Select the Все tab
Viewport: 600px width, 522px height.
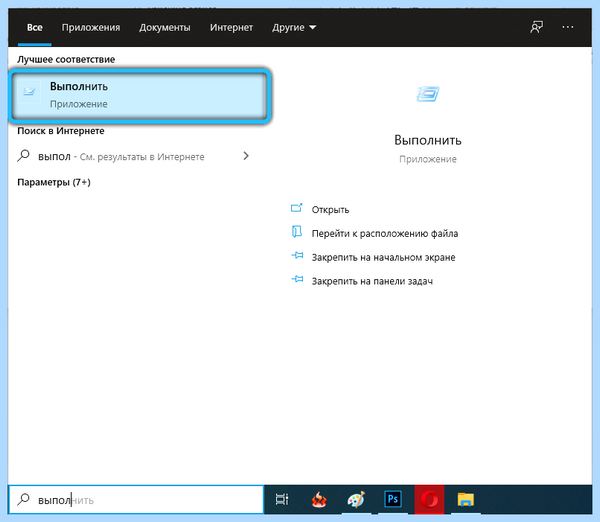pyautogui.click(x=34, y=27)
